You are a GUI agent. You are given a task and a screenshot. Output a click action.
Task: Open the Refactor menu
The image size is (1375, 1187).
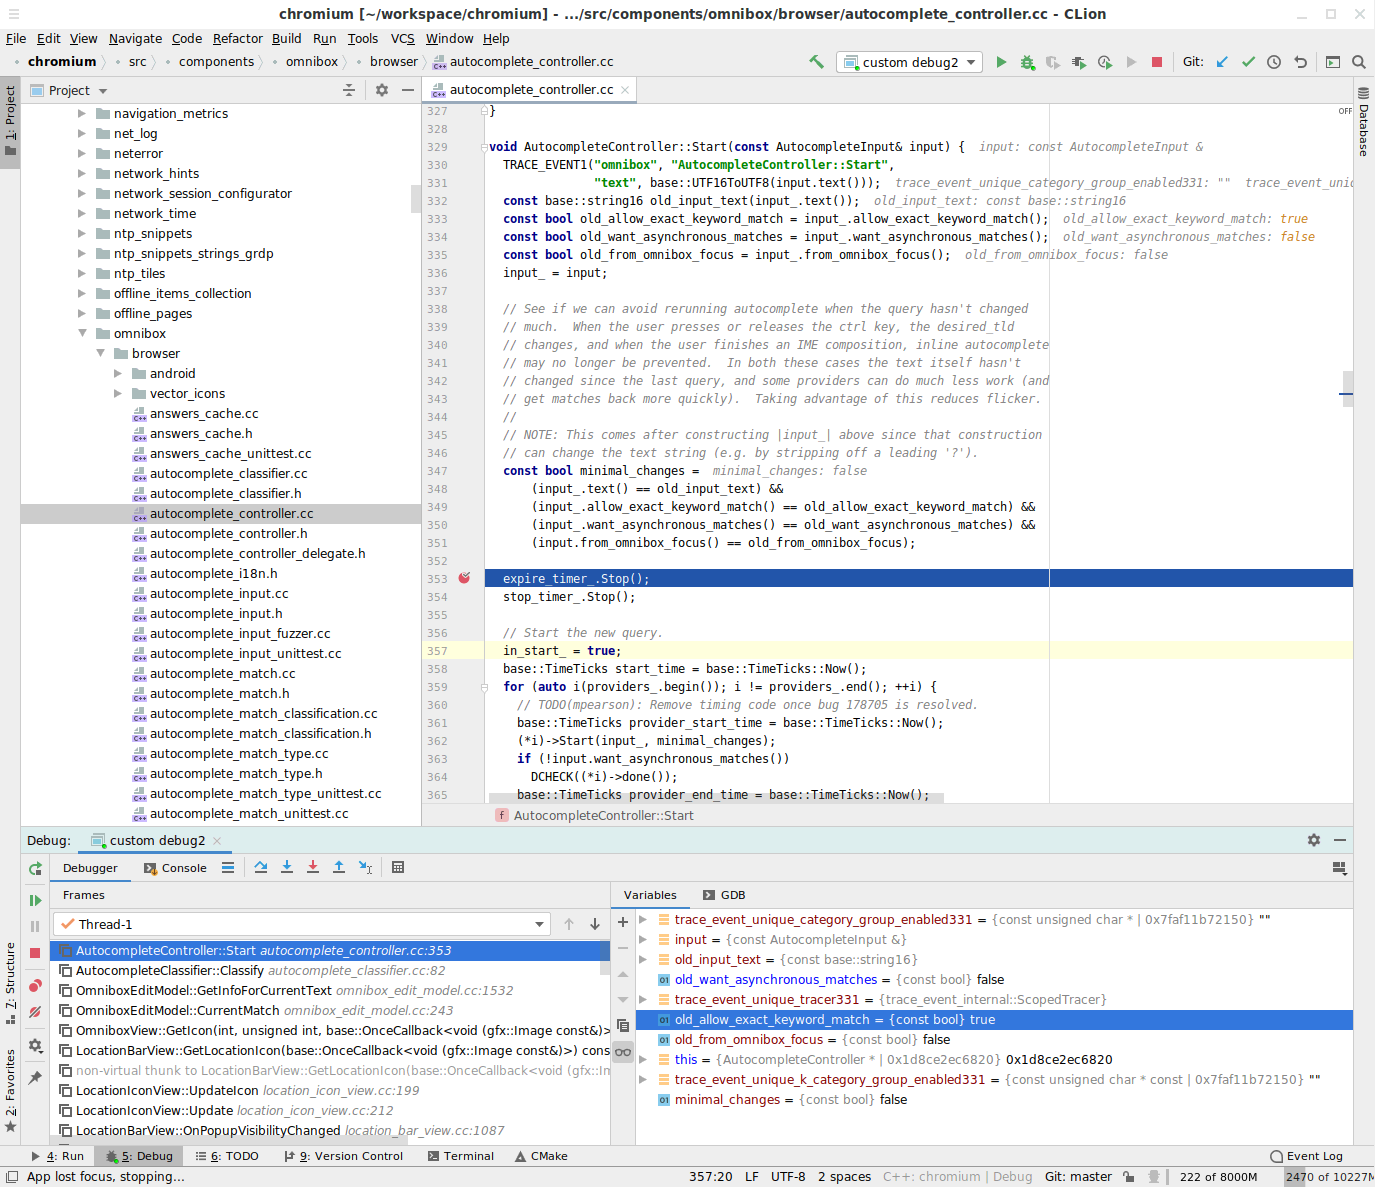click(237, 38)
